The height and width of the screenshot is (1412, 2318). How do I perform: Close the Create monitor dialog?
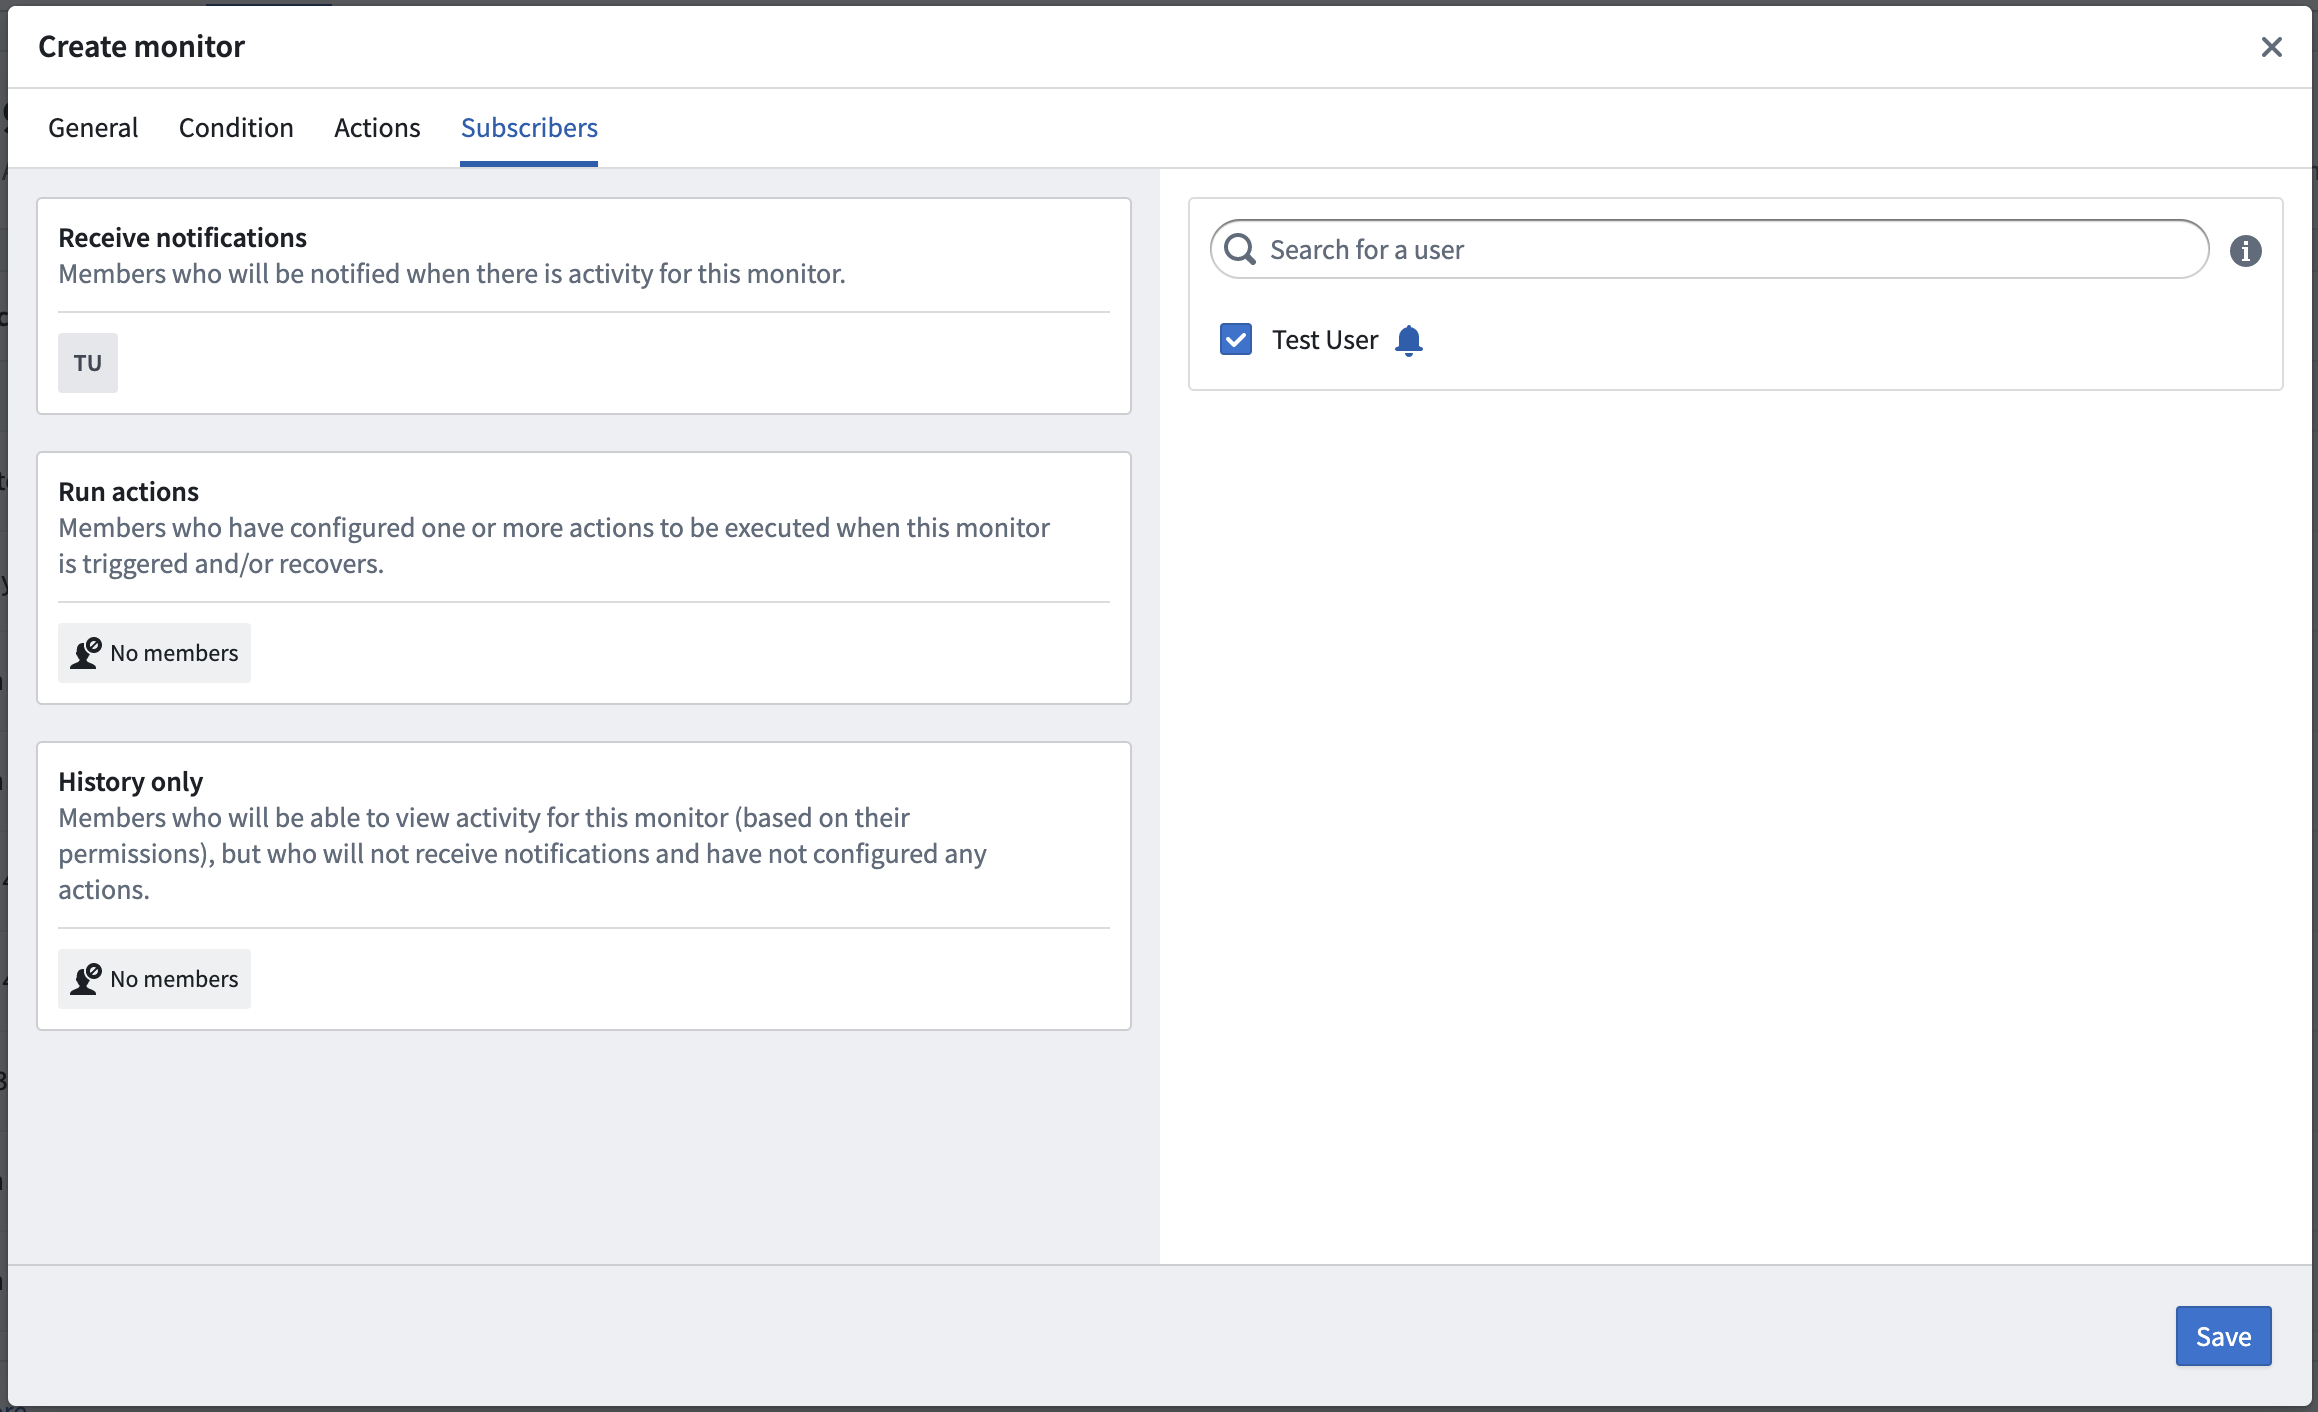point(2271,47)
